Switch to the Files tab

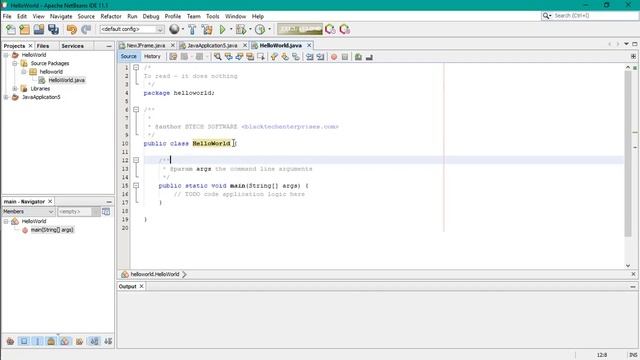43,46
